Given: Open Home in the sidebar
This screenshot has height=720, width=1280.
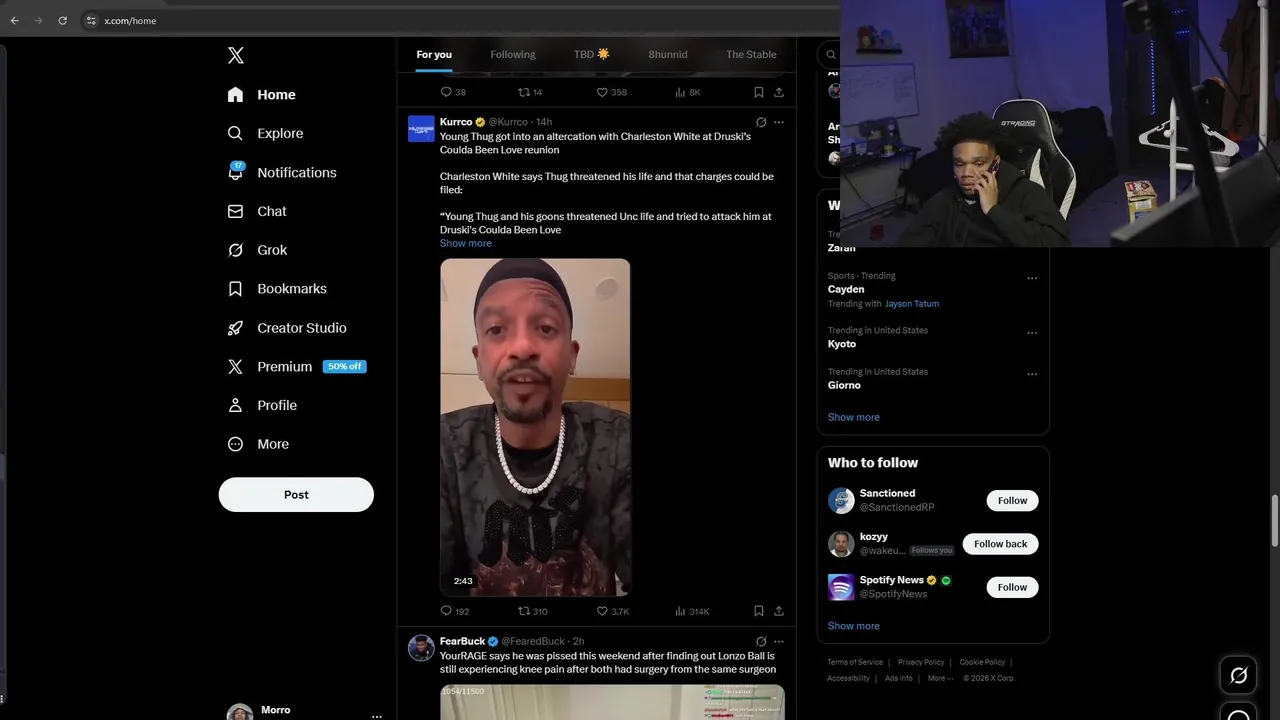Looking at the screenshot, I should (262, 94).
